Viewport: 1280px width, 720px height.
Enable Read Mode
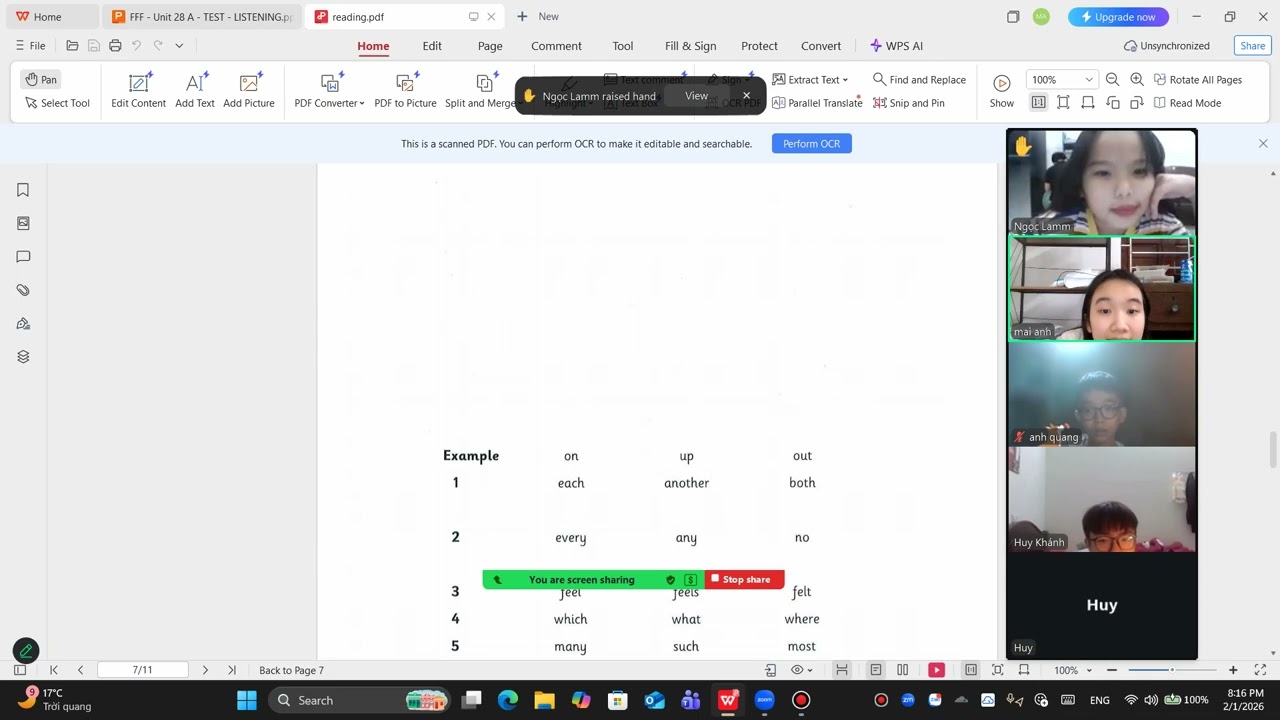pyautogui.click(x=1187, y=103)
